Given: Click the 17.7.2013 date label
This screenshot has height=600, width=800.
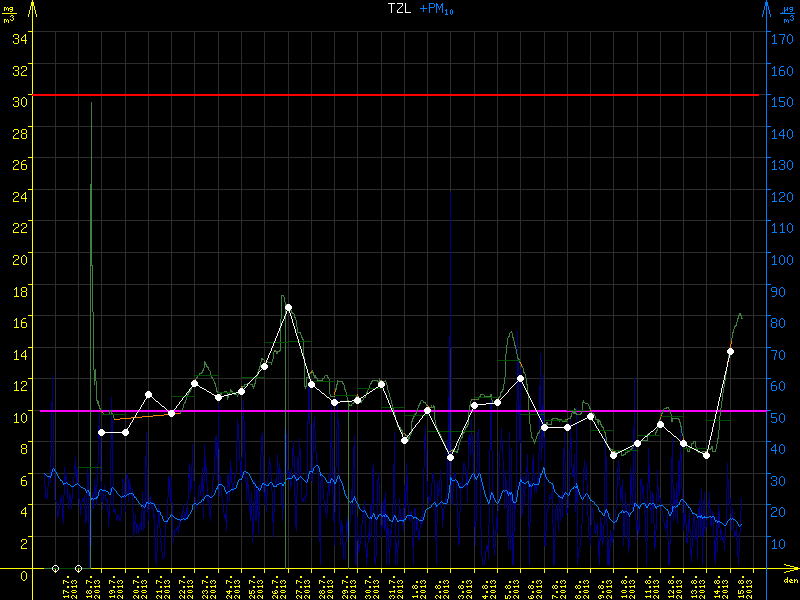Looking at the screenshot, I should (x=66, y=586).
